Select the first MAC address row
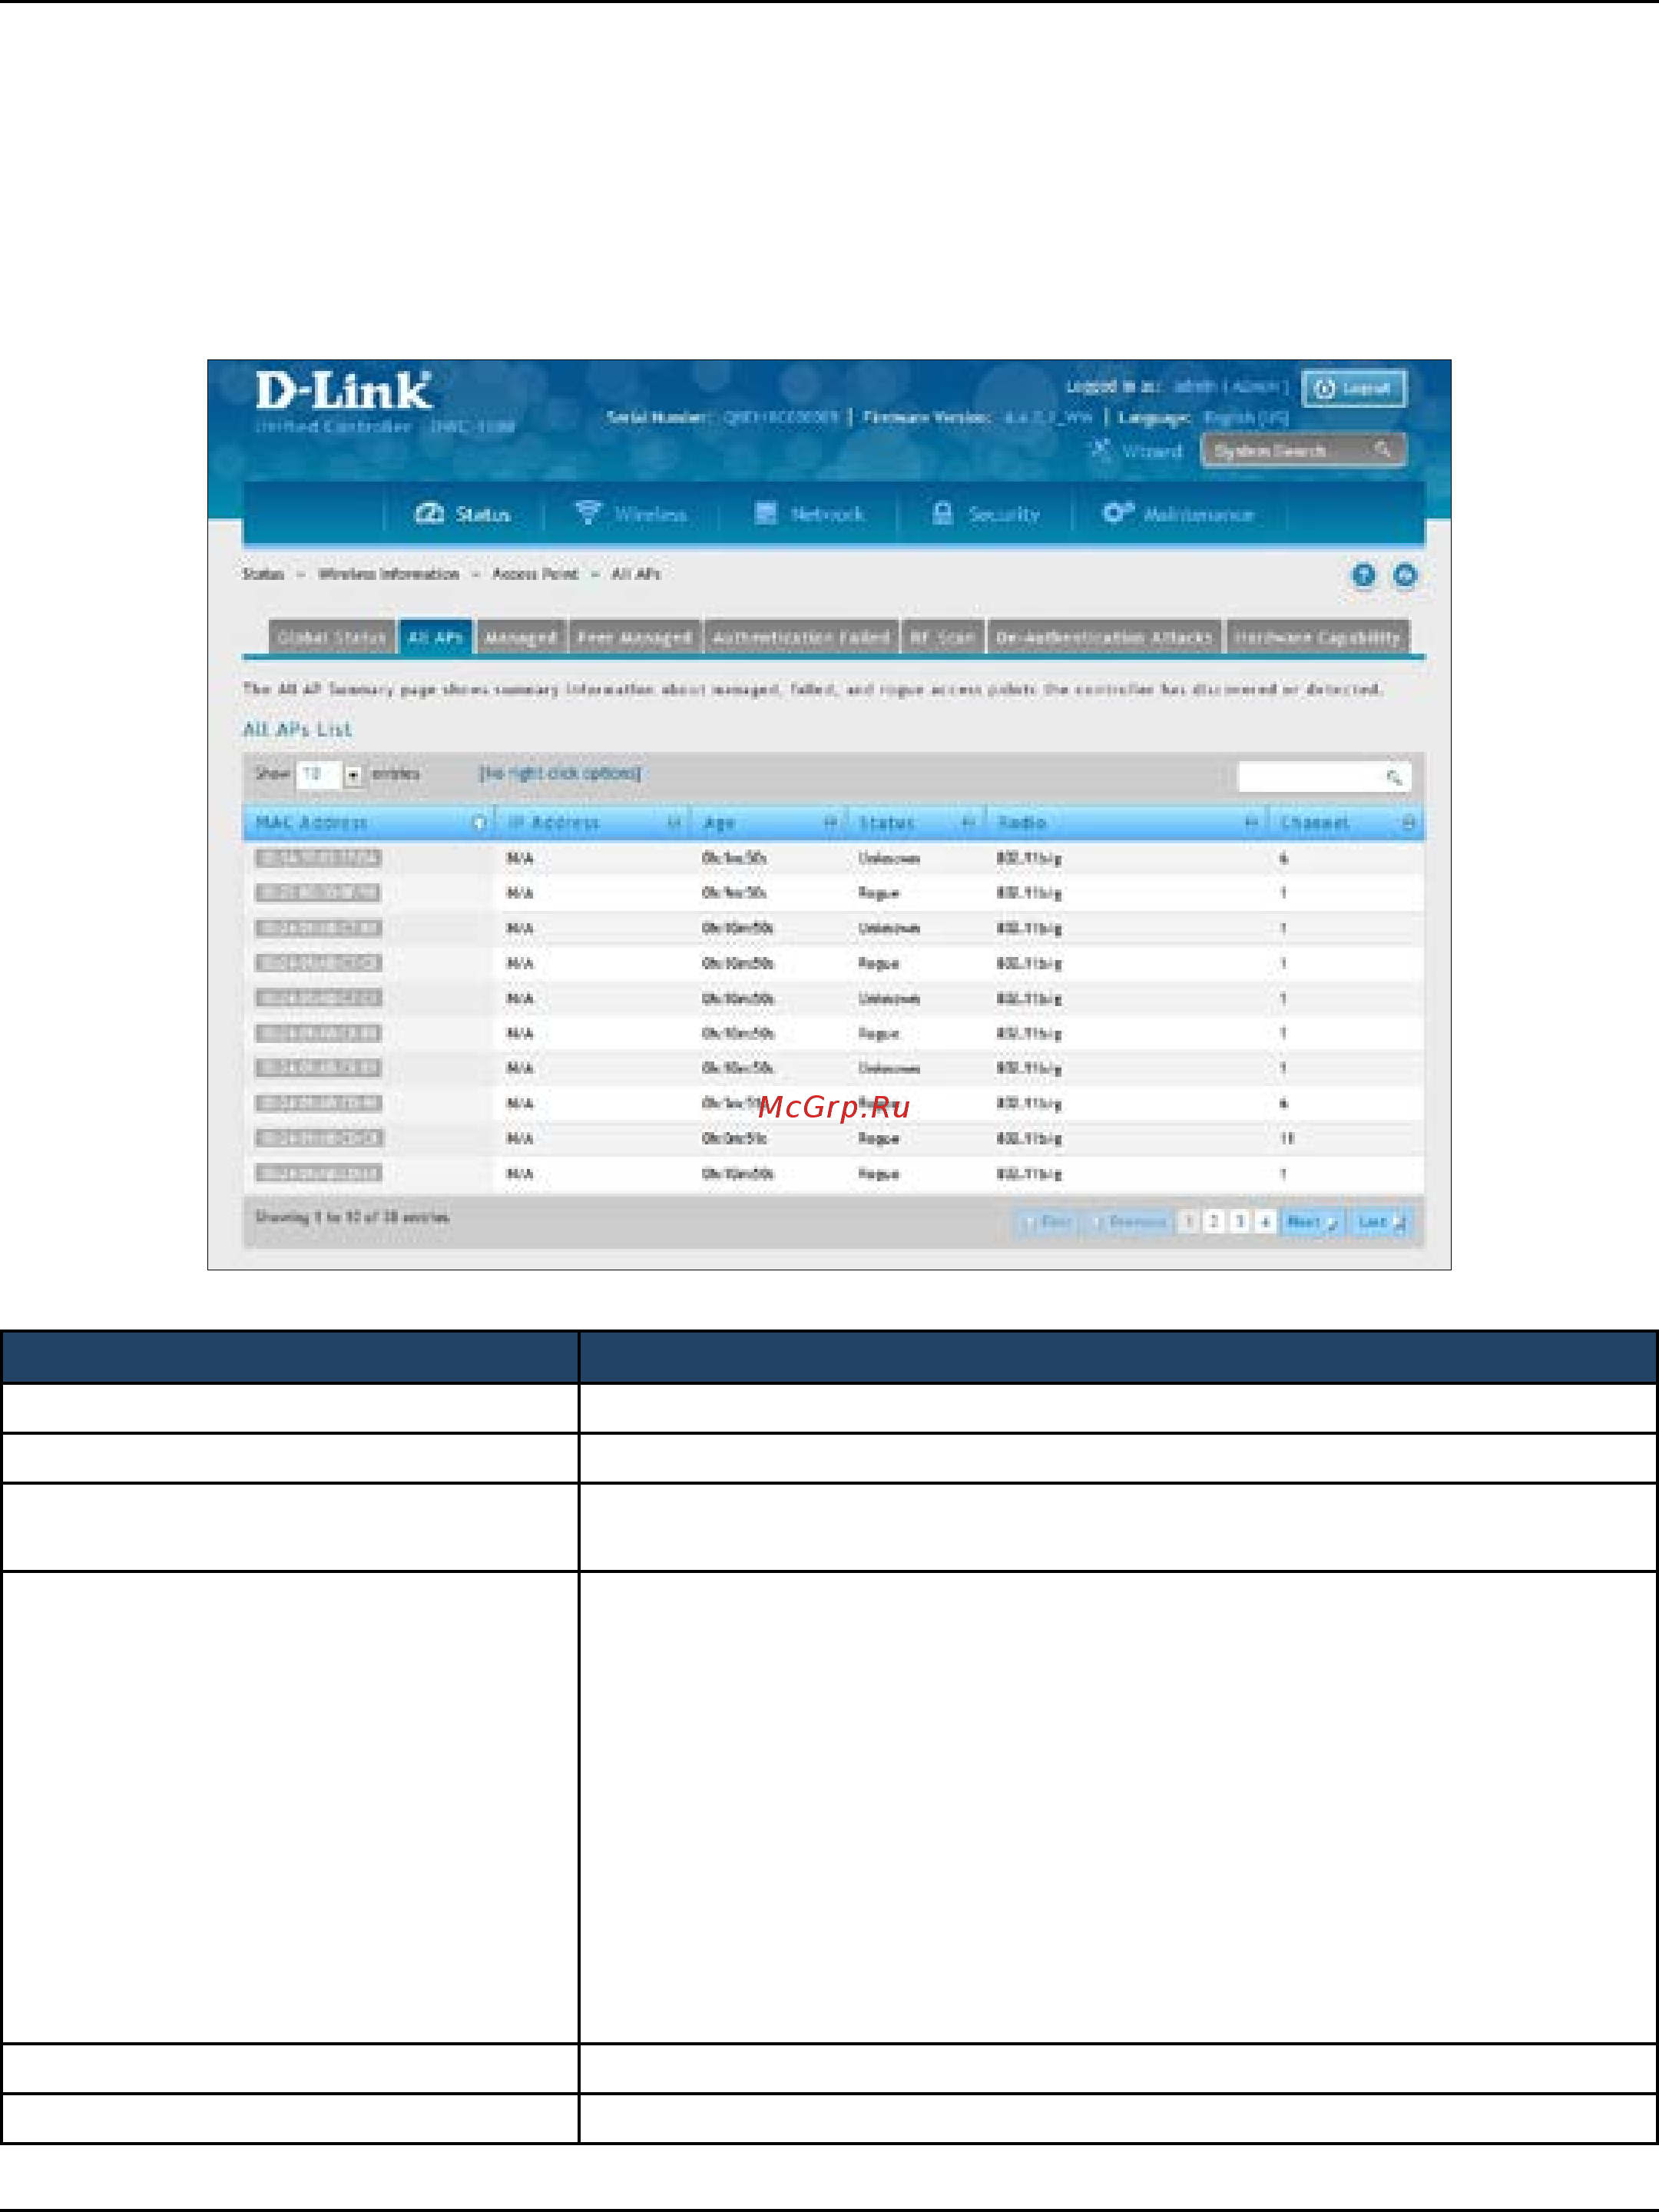 (x=318, y=858)
